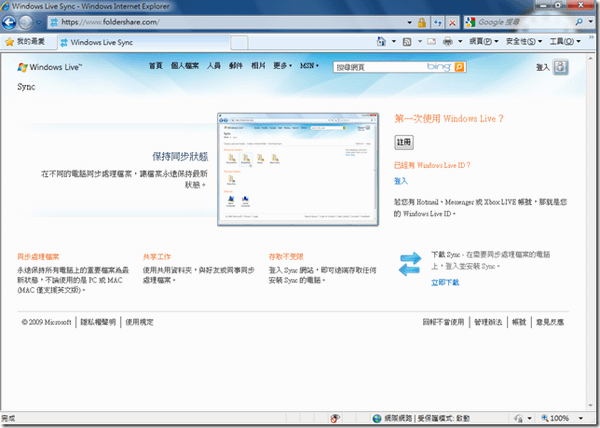
Task: Open the 使用規定 footer link
Action: coord(139,322)
